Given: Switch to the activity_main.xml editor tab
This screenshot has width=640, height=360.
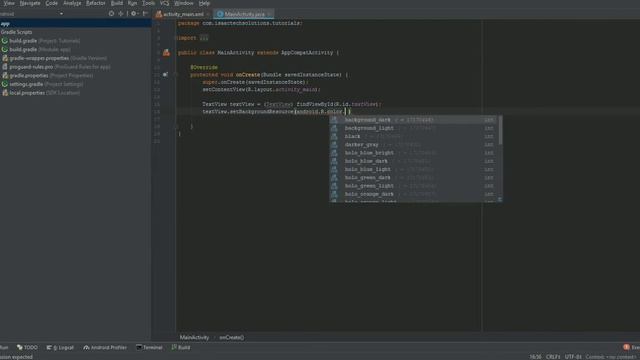Looking at the screenshot, I should 183,14.
